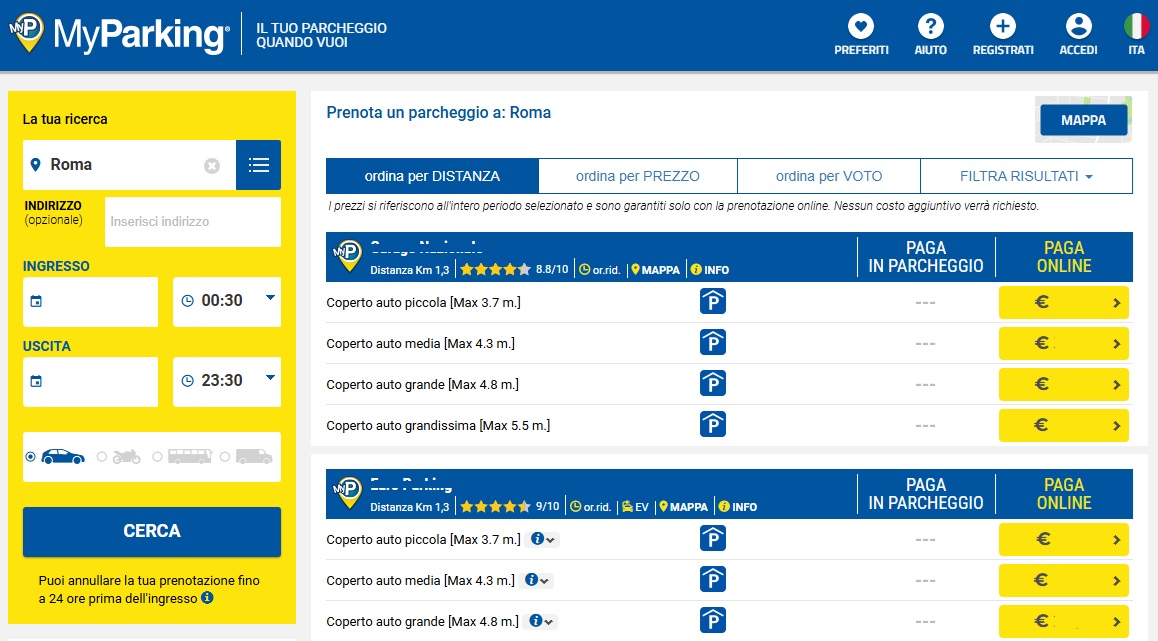The height and width of the screenshot is (641, 1158).
Task: Open the Aiuto help icon
Action: [x=931, y=27]
